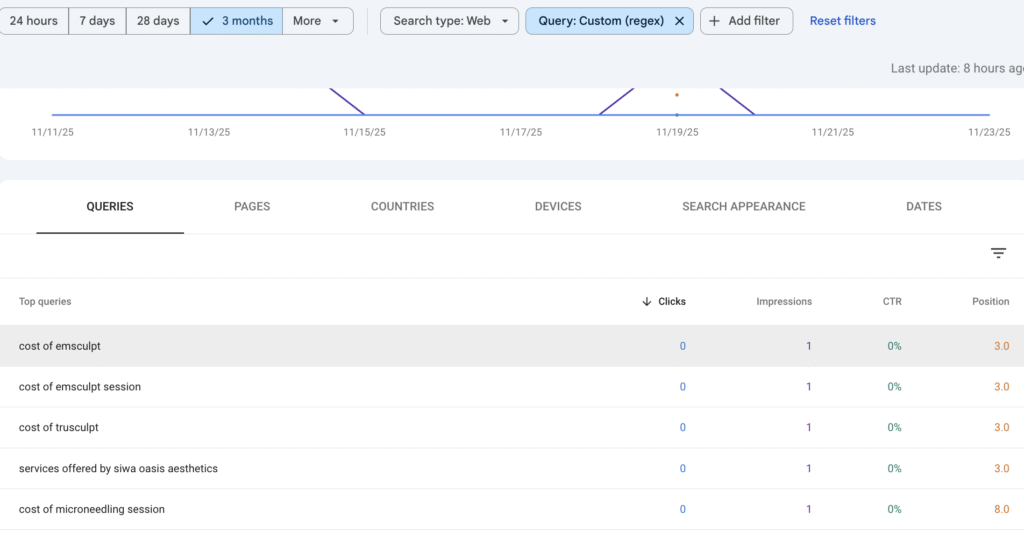Select the 28 days date range
The height and width of the screenshot is (533, 1024).
pos(158,21)
